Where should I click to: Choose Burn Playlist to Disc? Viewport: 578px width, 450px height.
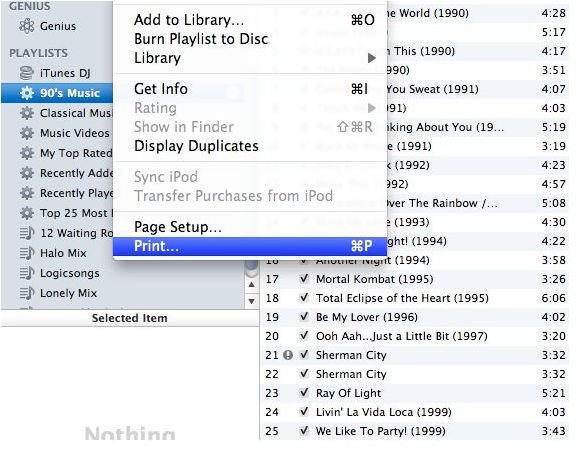(250, 39)
